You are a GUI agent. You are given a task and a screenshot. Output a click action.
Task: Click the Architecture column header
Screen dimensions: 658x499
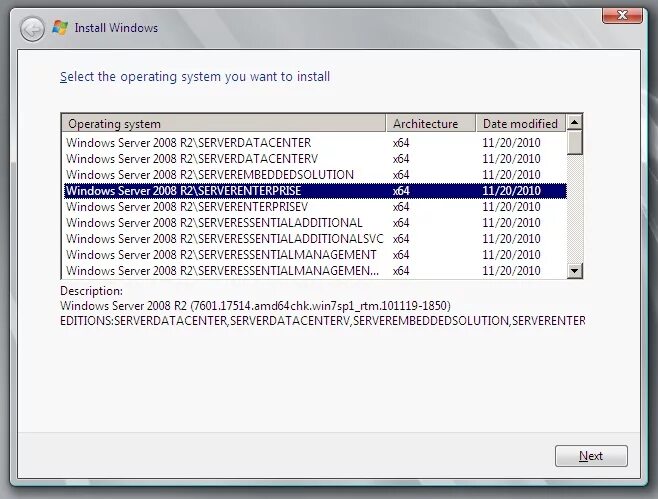pos(431,123)
